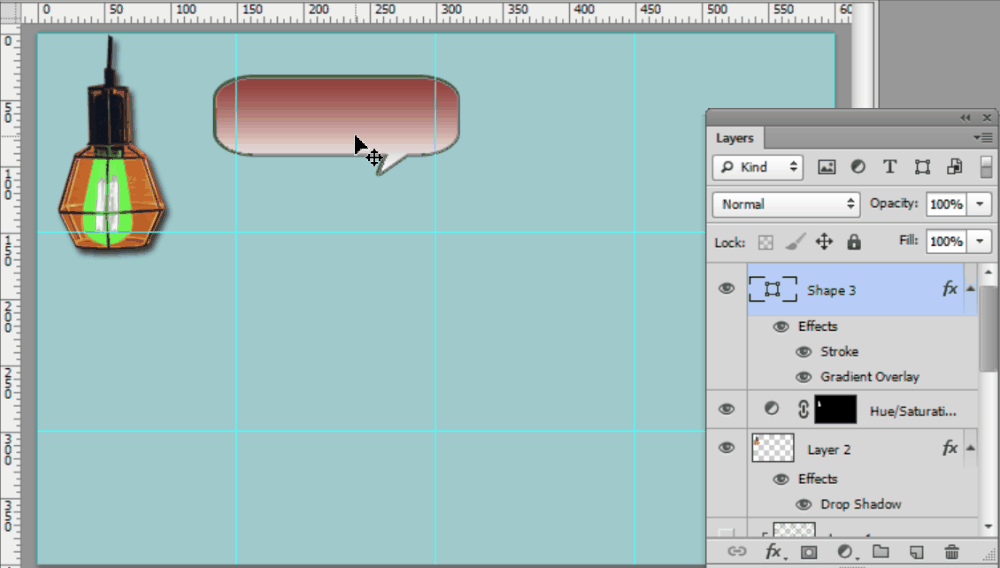The width and height of the screenshot is (1000, 568).
Task: Click the Fill value field
Action: coord(946,241)
